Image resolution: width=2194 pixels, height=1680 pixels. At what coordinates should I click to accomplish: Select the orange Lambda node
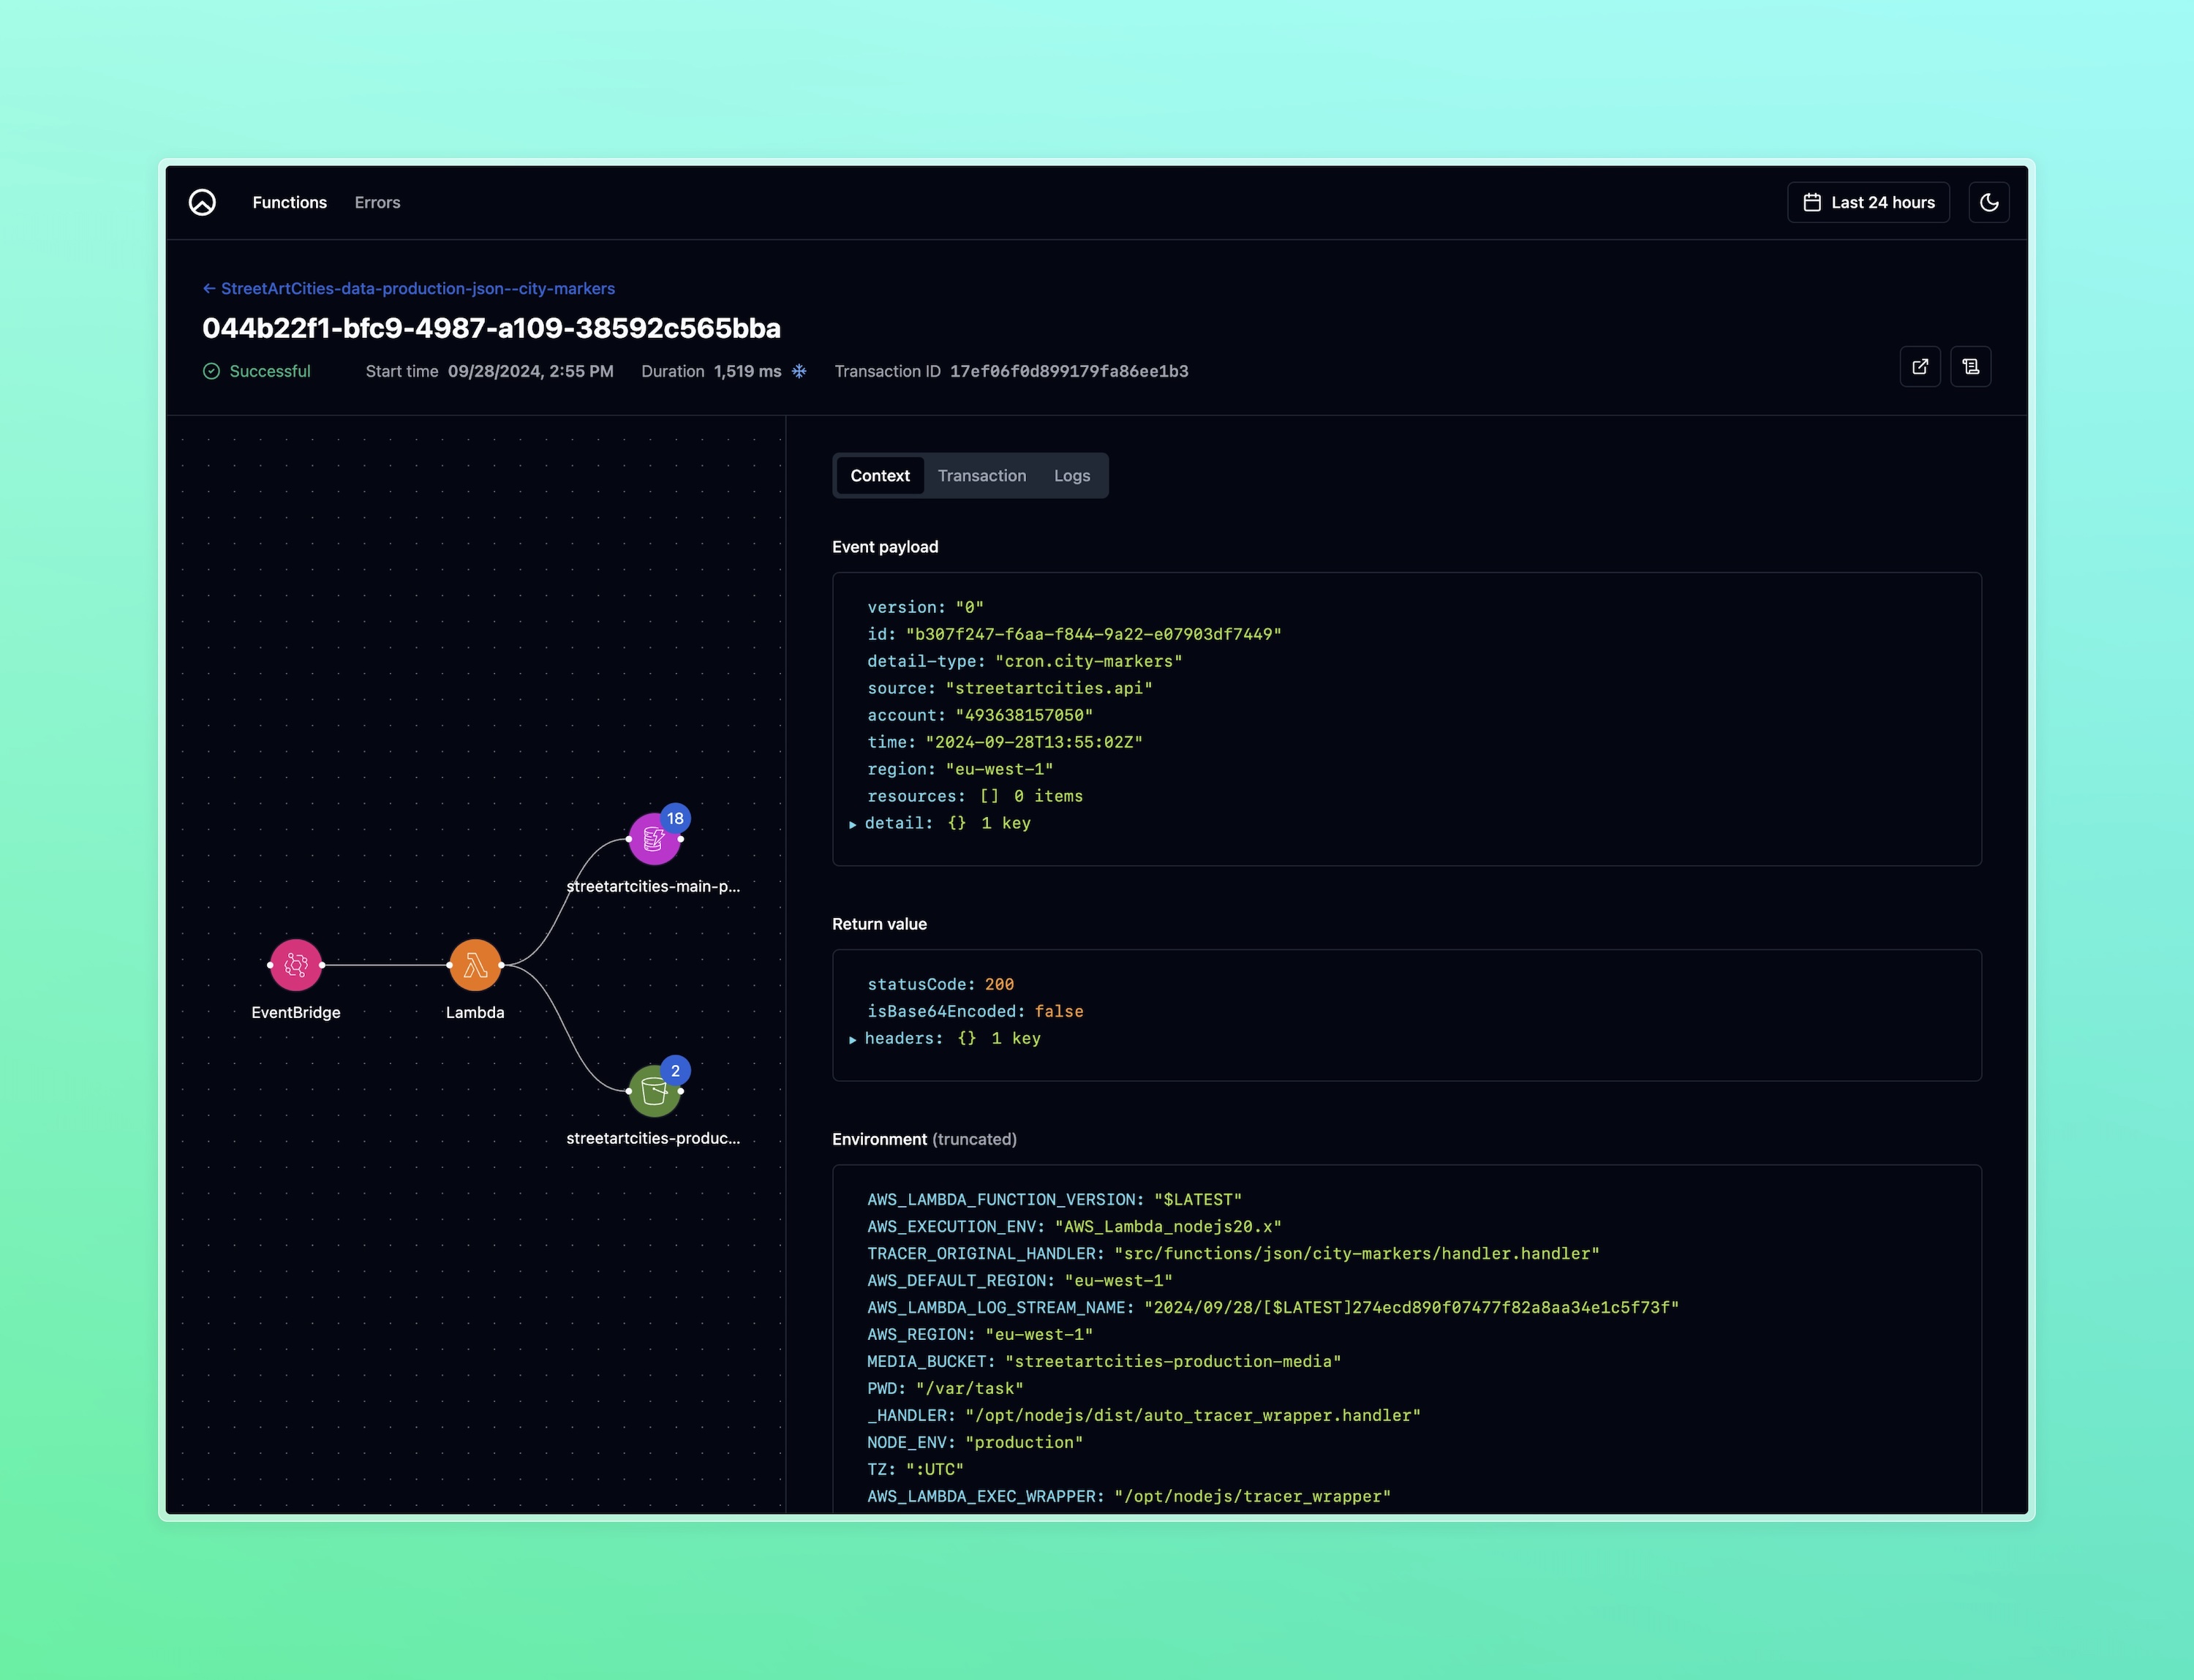(x=475, y=965)
